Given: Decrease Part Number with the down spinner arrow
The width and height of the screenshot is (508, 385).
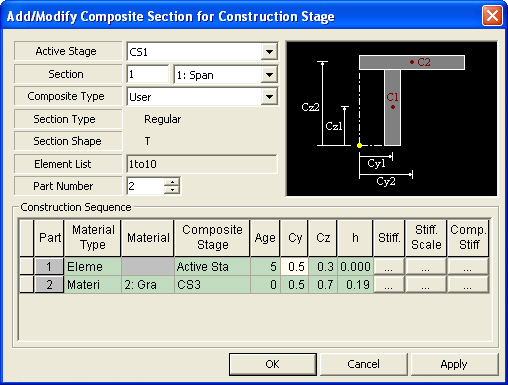Looking at the screenshot, I should tap(172, 190).
